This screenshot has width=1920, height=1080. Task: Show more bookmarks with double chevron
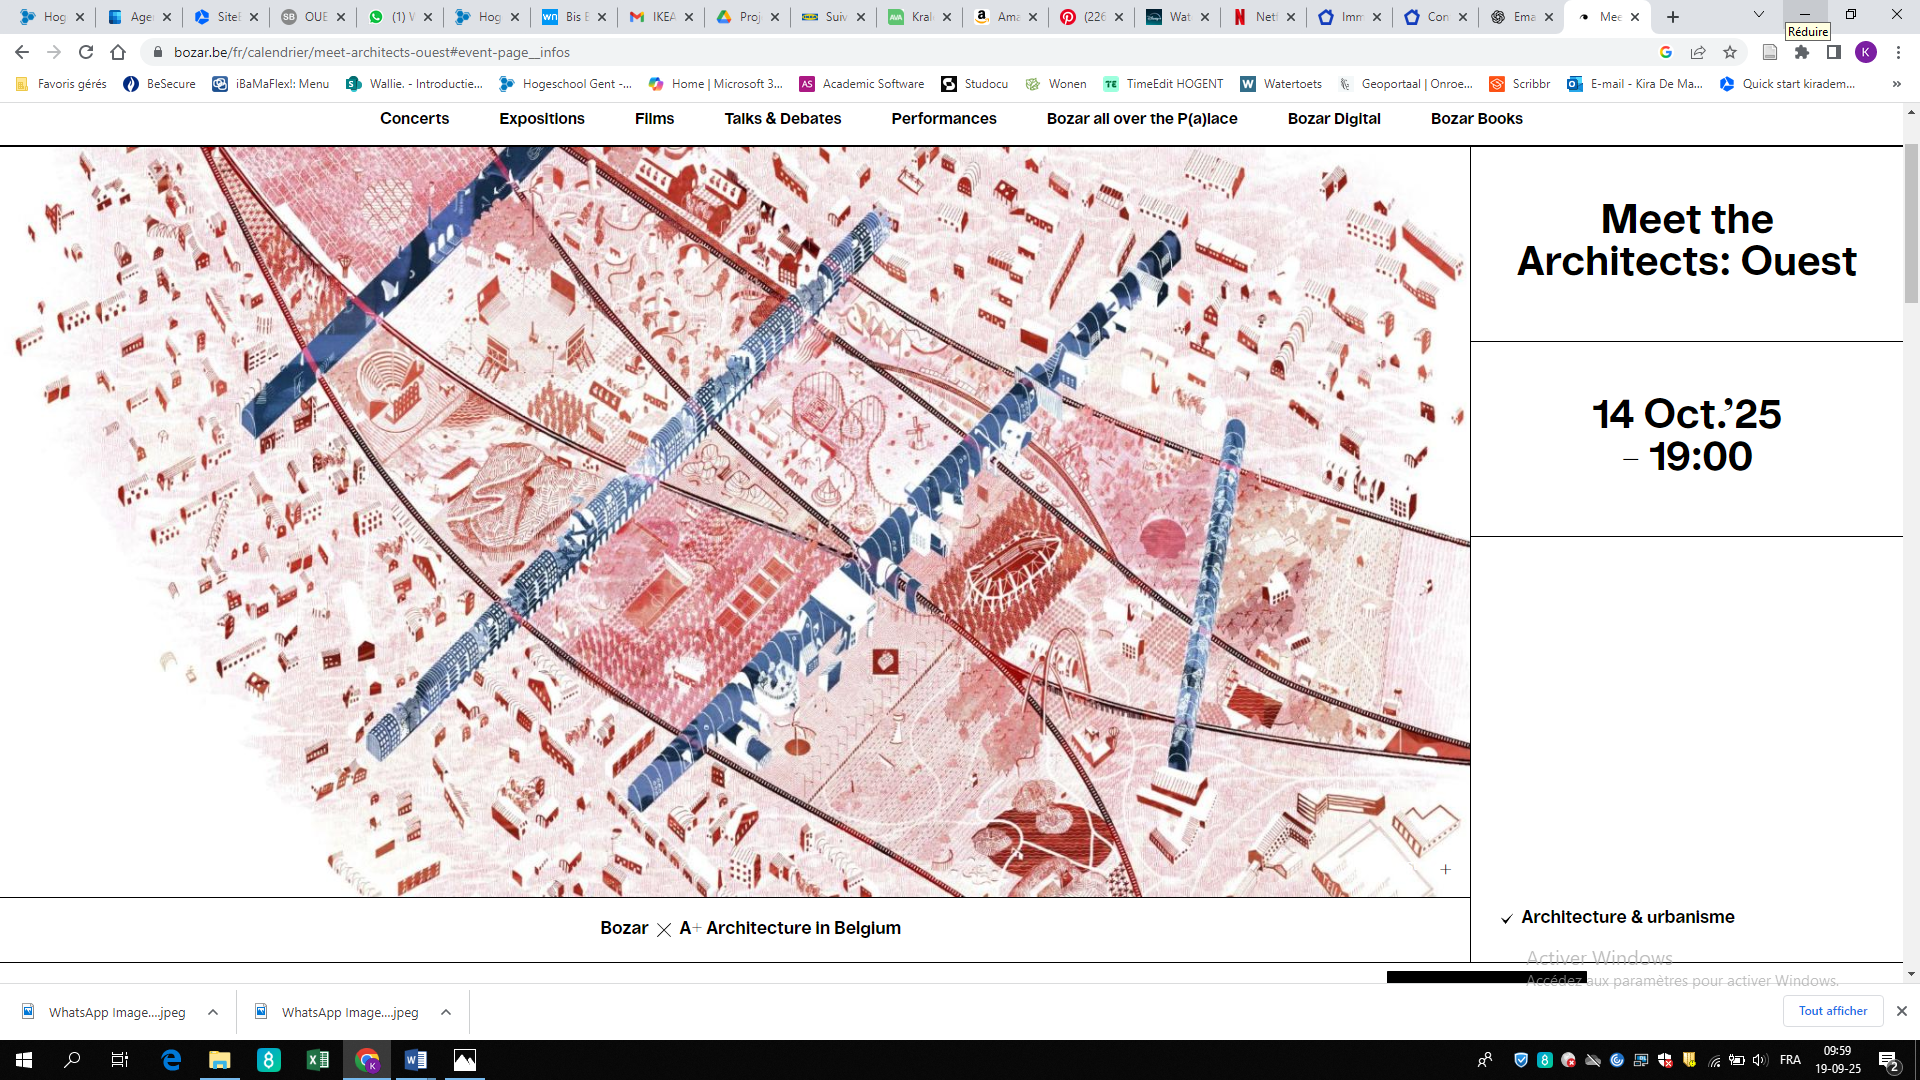[x=1896, y=84]
